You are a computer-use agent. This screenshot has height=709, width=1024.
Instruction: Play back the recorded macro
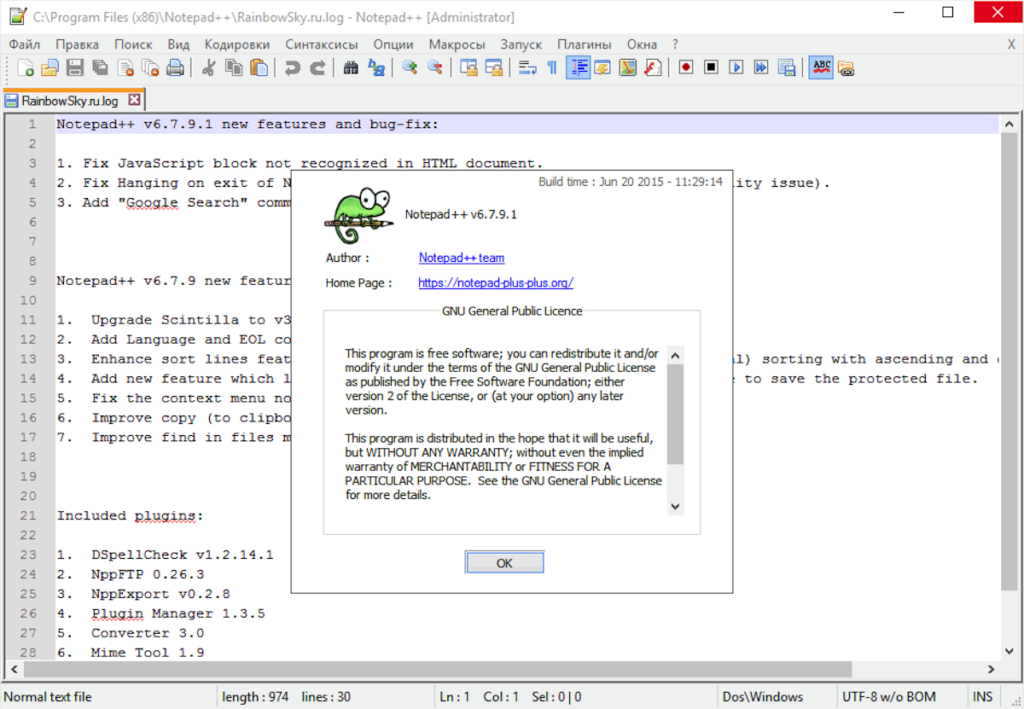[x=736, y=68]
